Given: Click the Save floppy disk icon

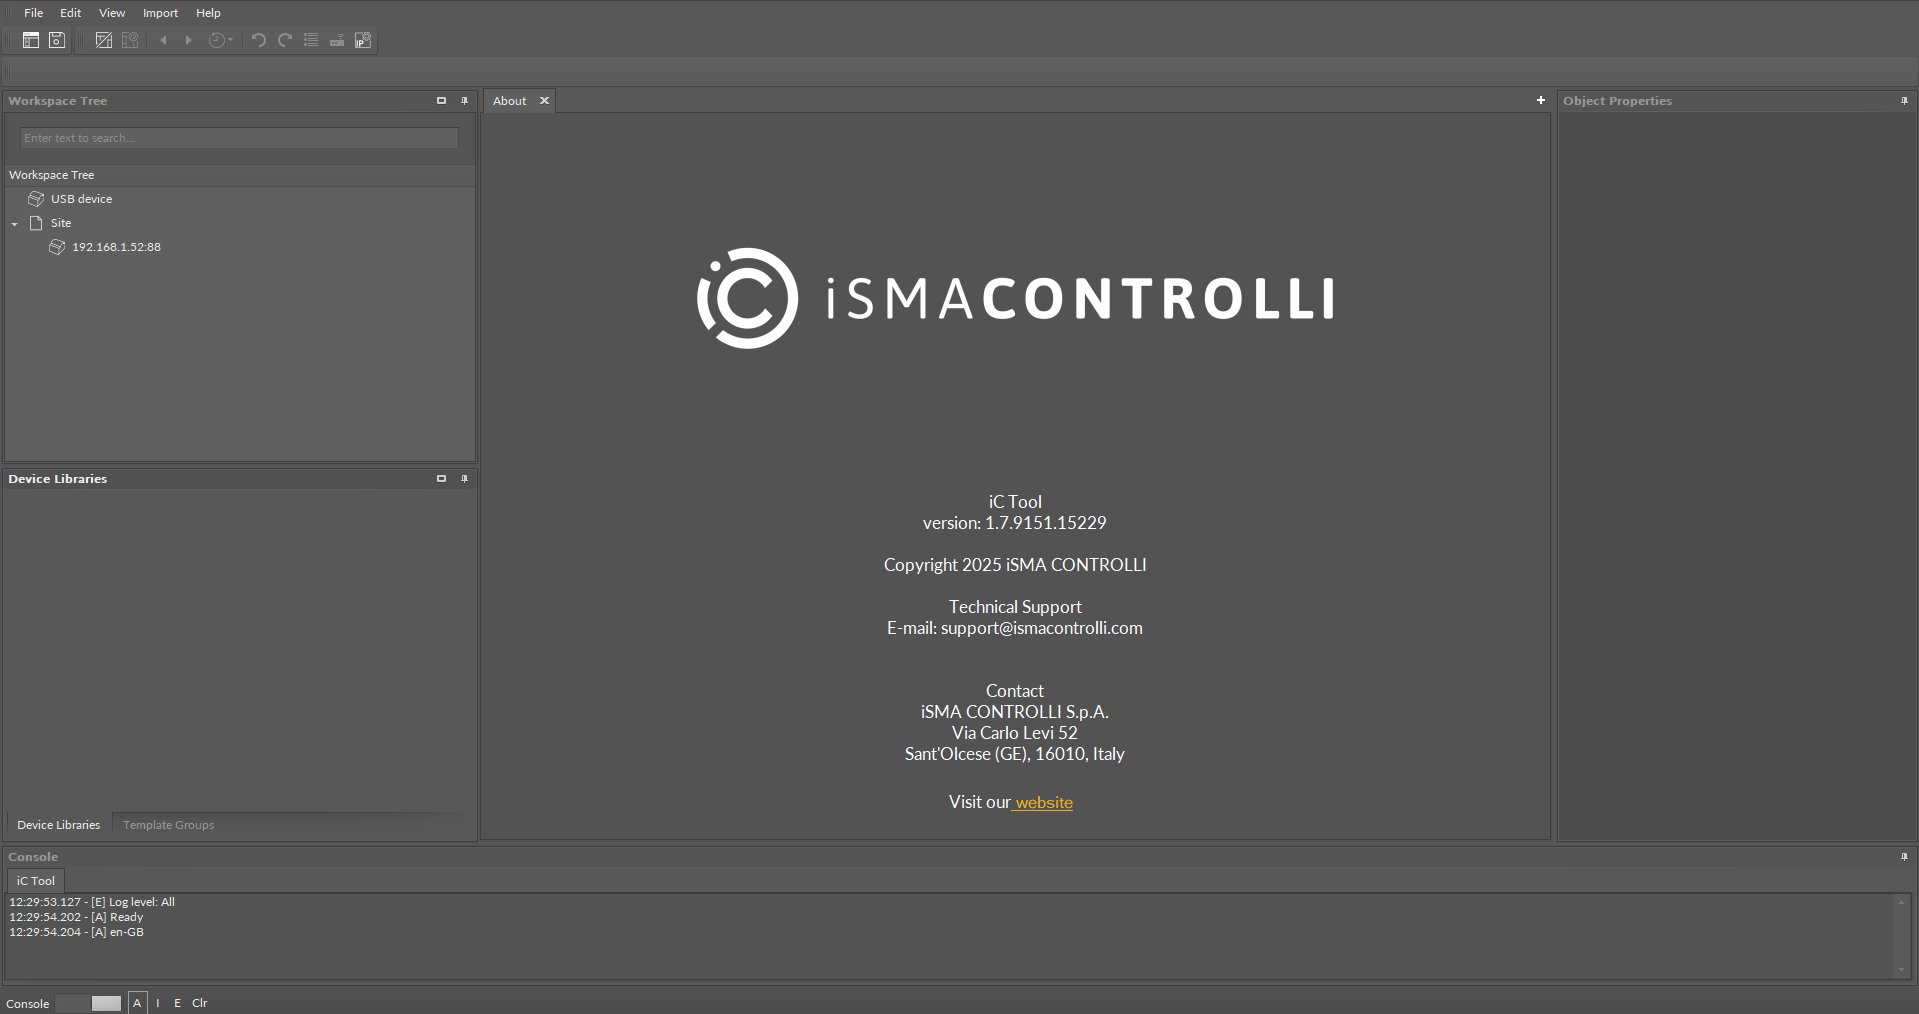Looking at the screenshot, I should (57, 40).
